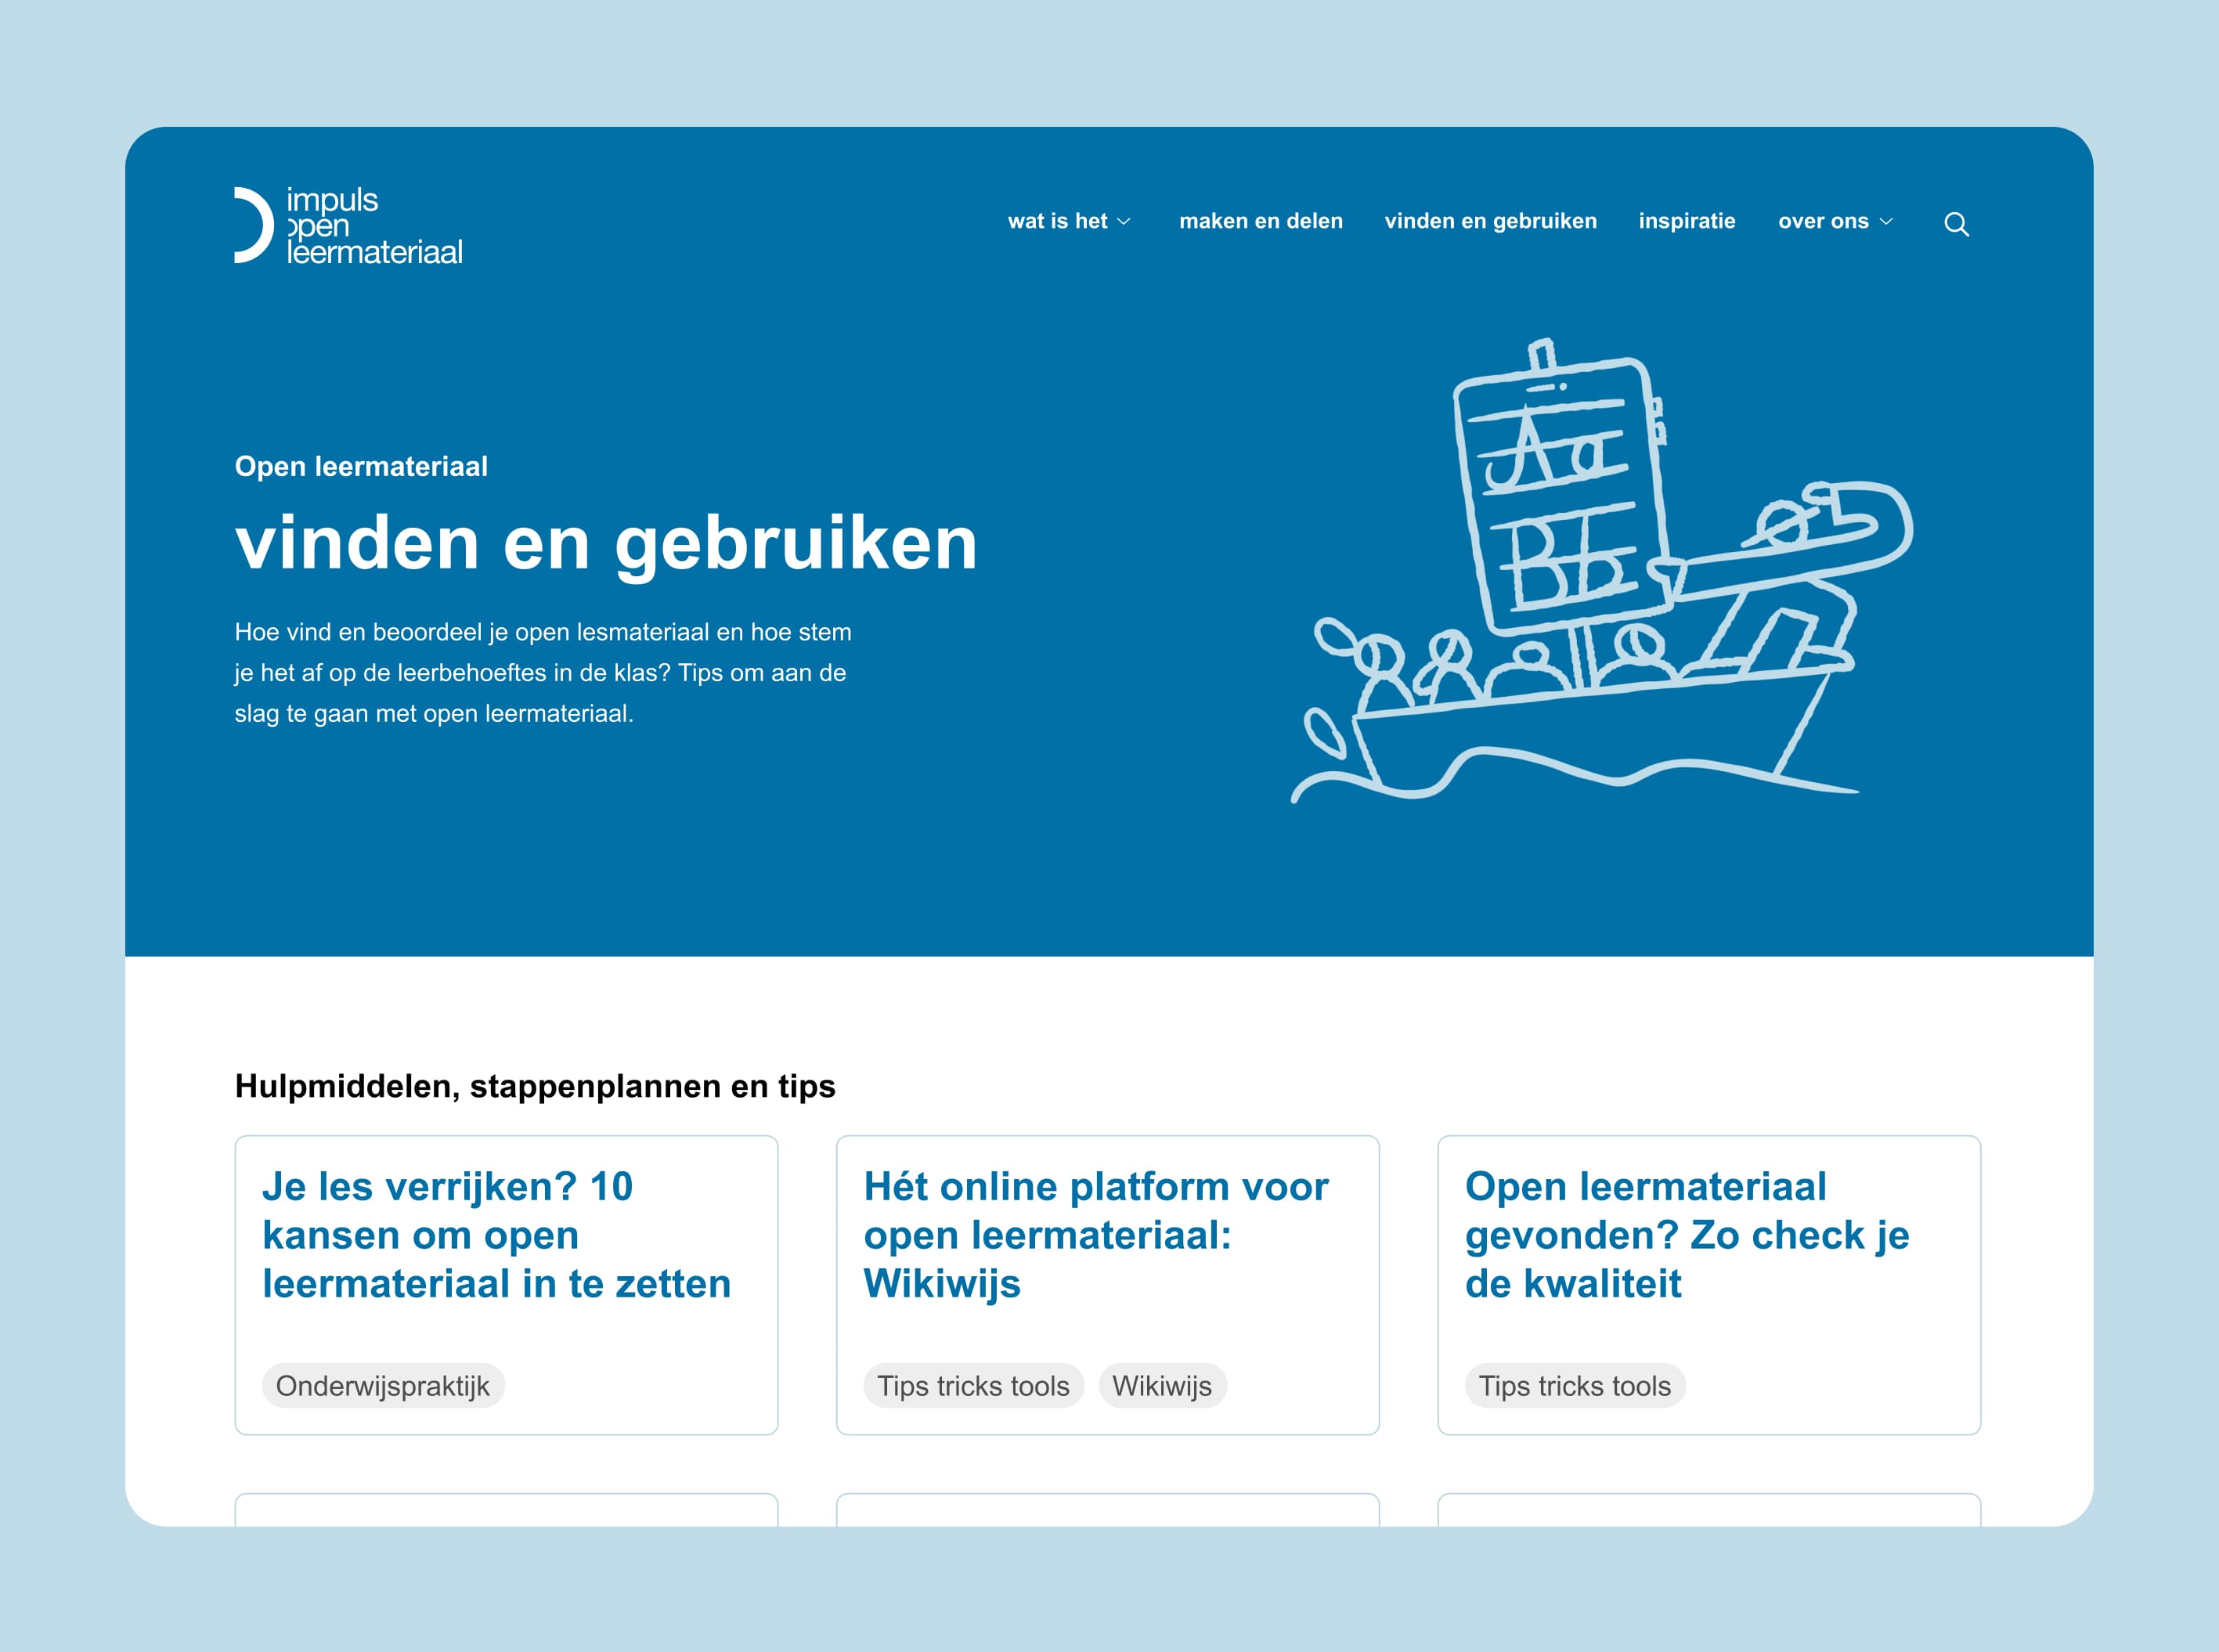The width and height of the screenshot is (2219, 1652).
Task: Go to 'maken en delen' page
Action: [x=1260, y=221]
